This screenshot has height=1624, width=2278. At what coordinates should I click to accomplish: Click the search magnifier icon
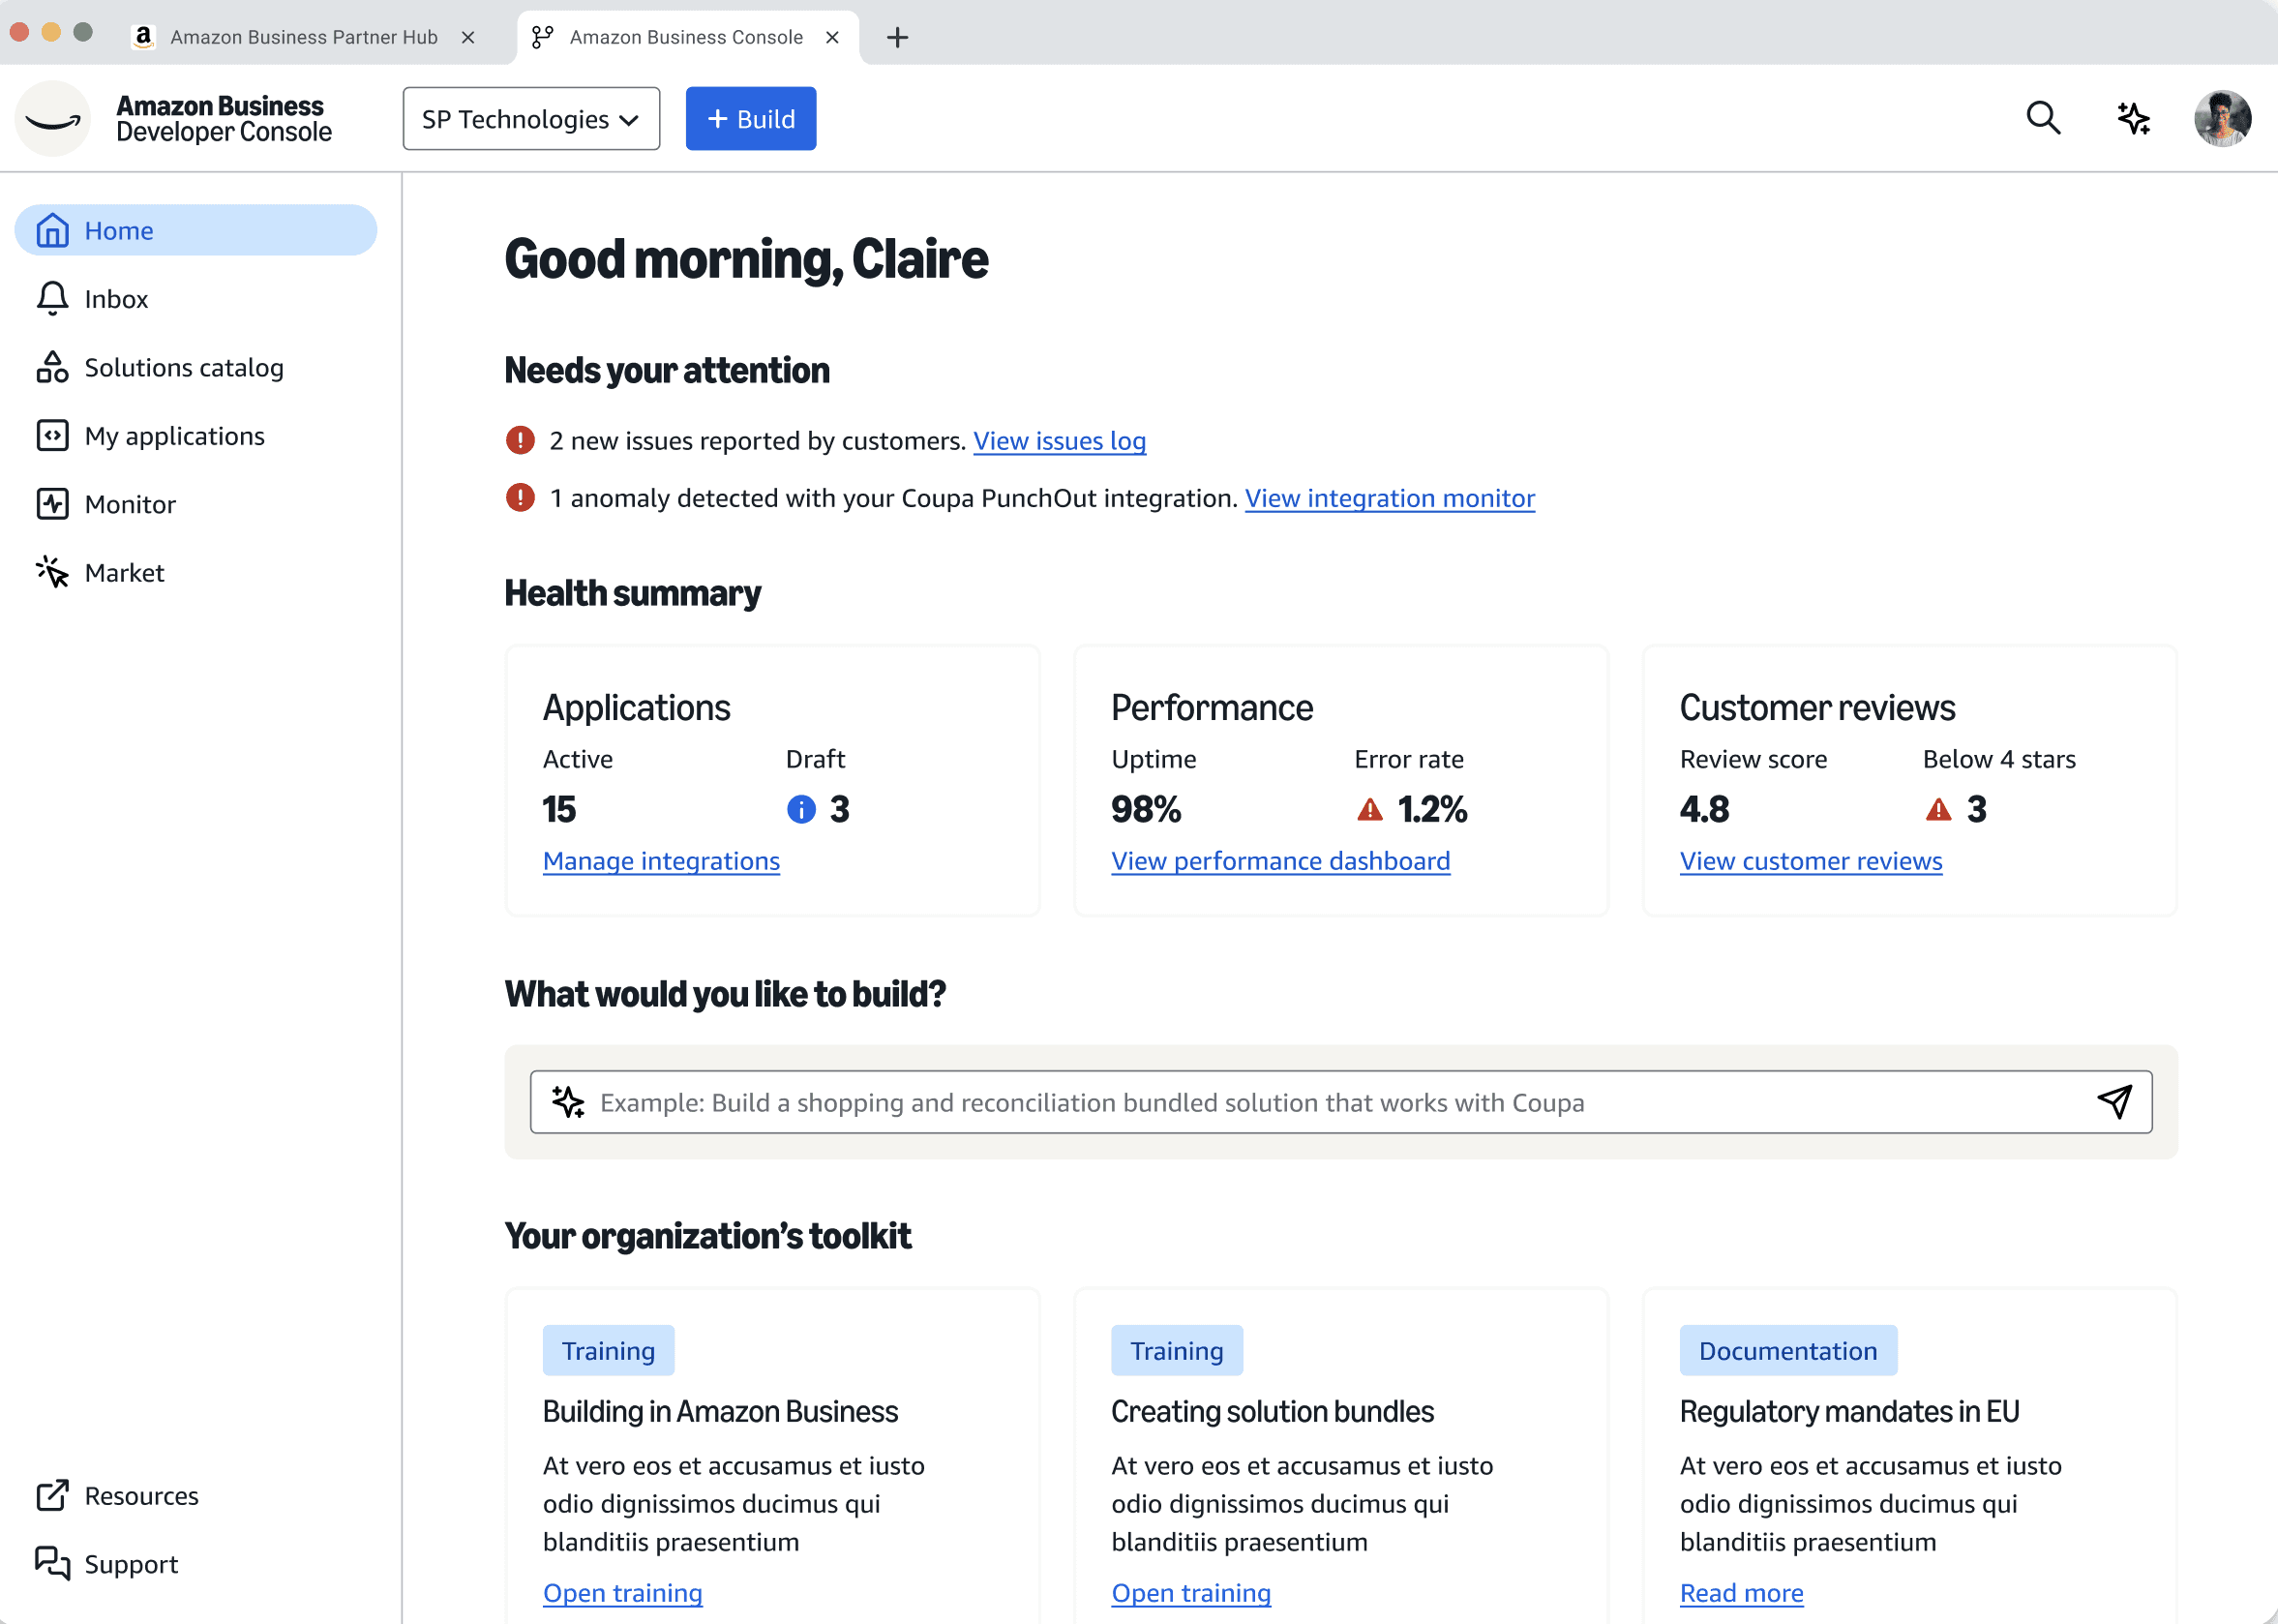[2043, 118]
